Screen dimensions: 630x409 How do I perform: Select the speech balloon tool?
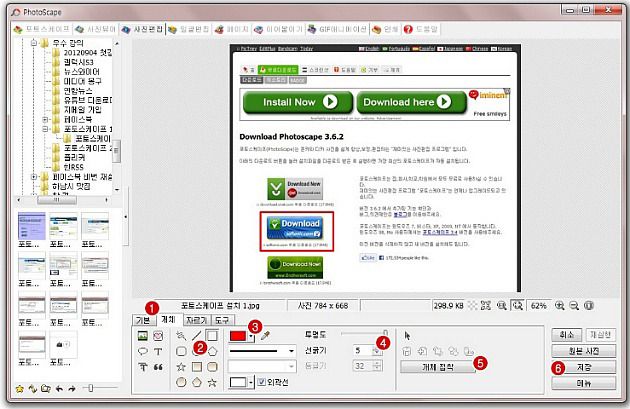[142, 352]
